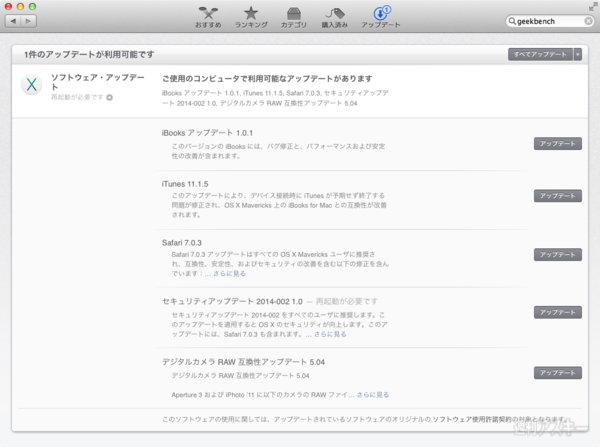This screenshot has height=447, width=600.
Task: Open the ランキング star icon
Action: (251, 17)
